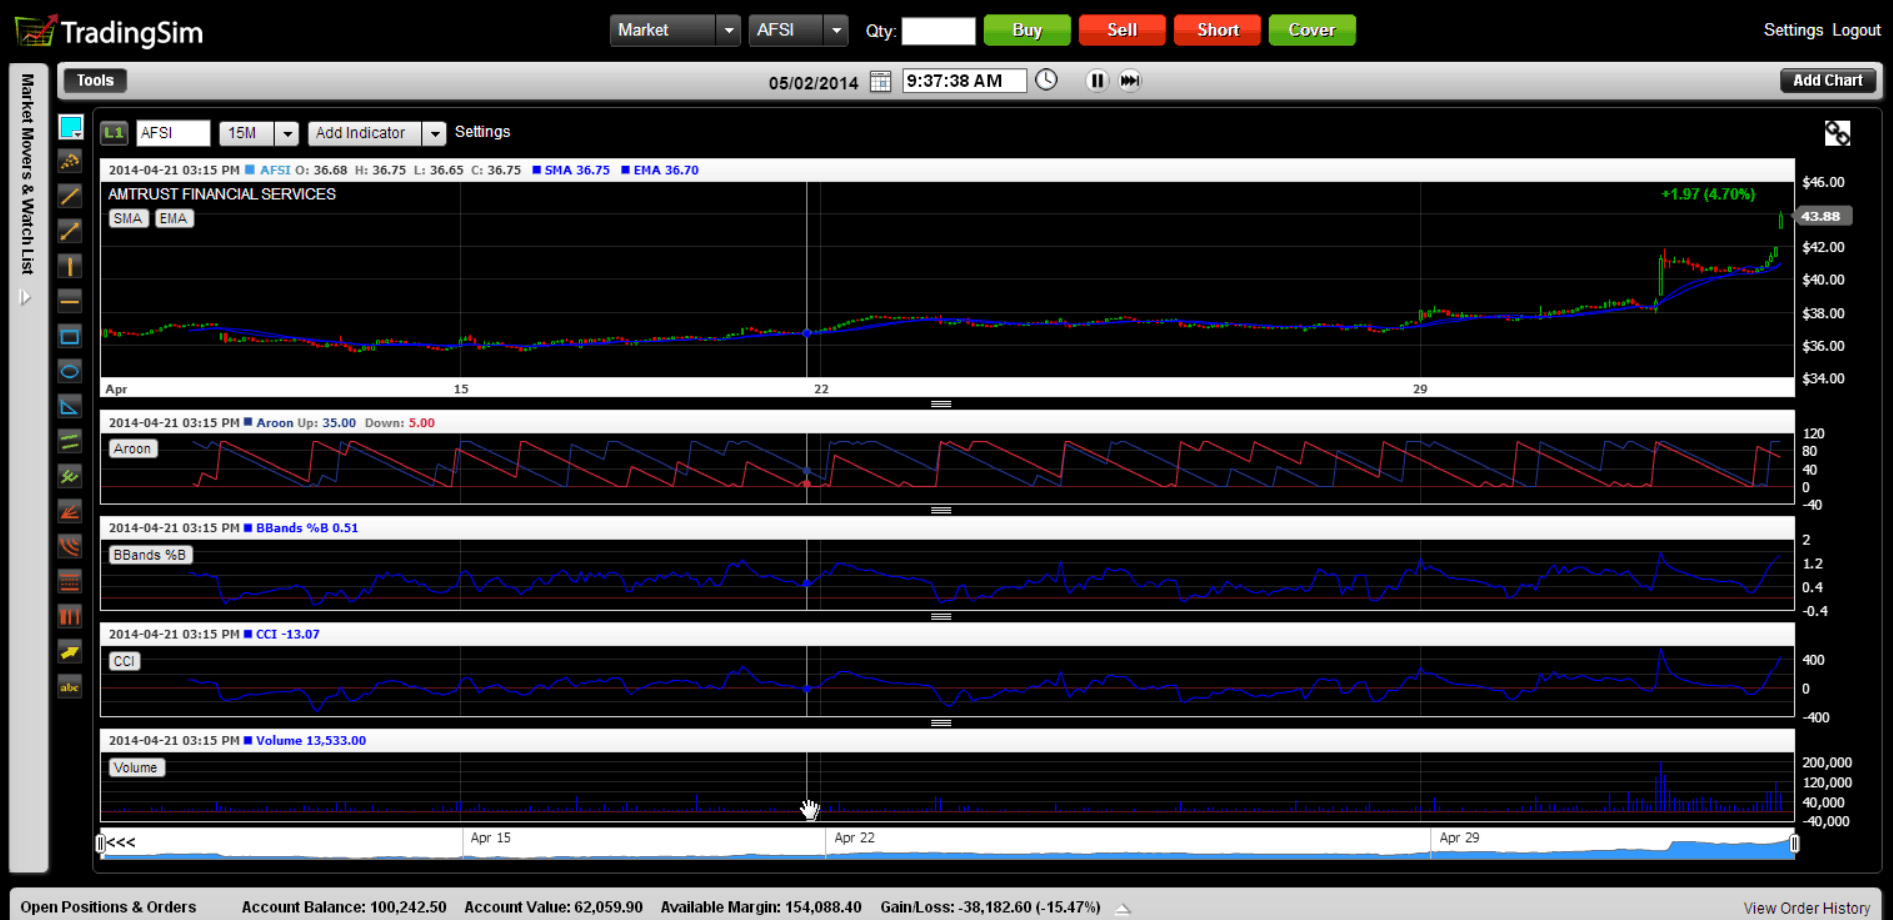Open the Market order type dropdown

(x=729, y=30)
